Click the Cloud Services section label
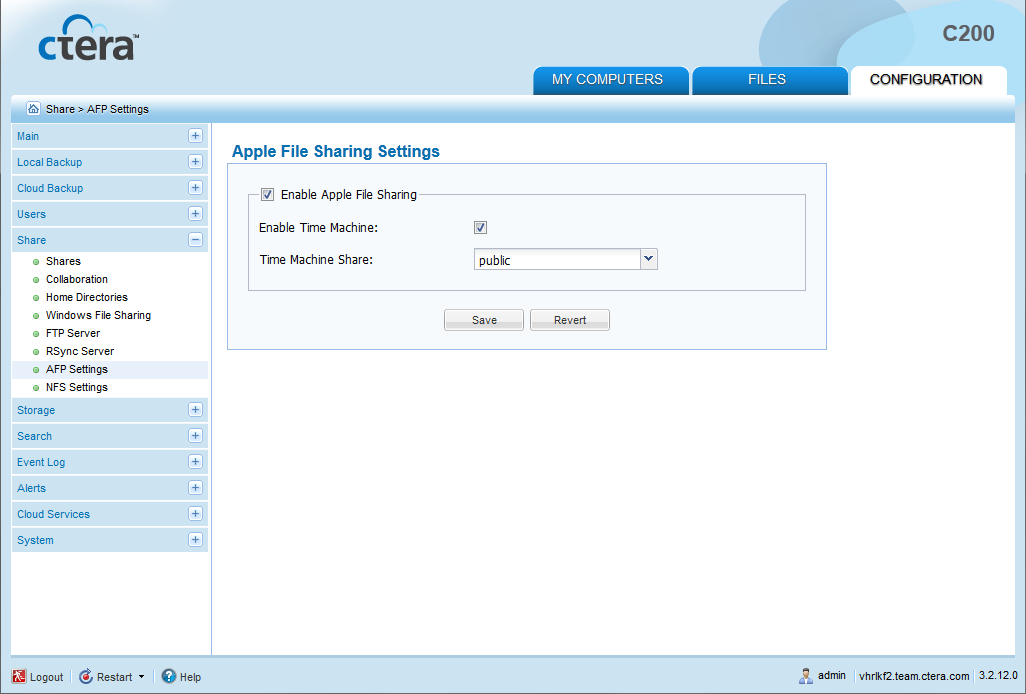Viewport: 1026px width, 694px height. pos(54,514)
